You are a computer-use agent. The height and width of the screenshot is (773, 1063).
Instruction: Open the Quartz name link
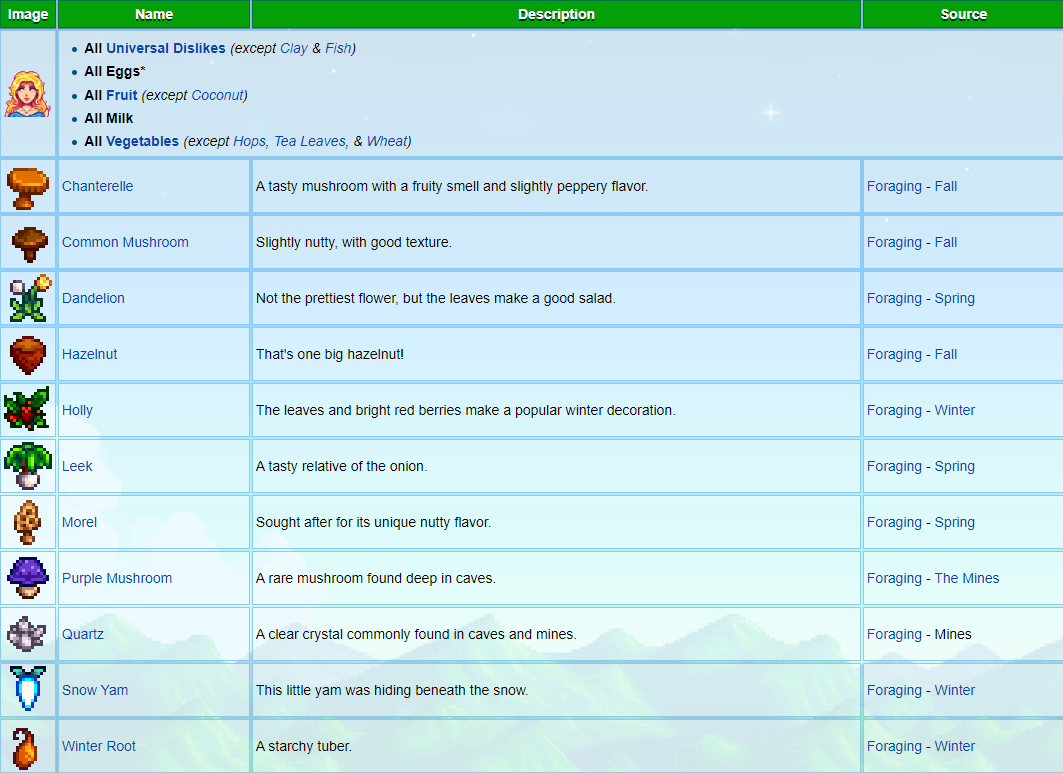point(83,634)
